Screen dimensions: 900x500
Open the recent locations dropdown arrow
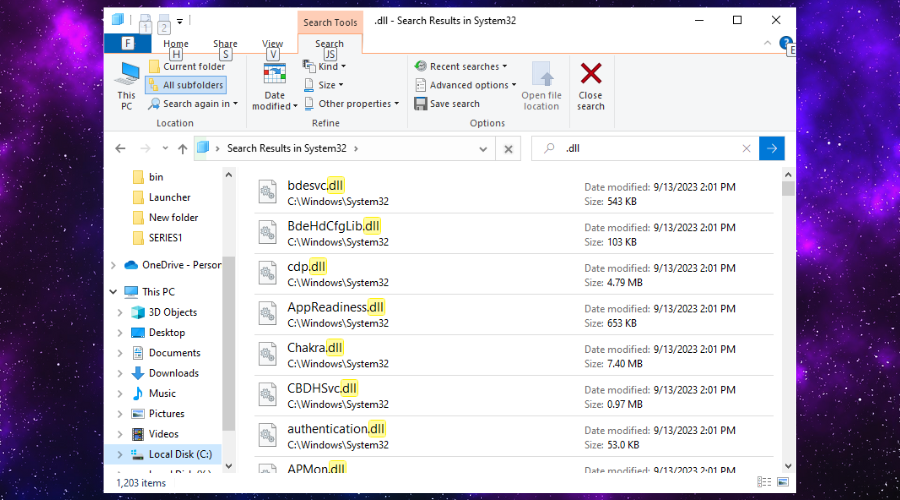coord(165,149)
